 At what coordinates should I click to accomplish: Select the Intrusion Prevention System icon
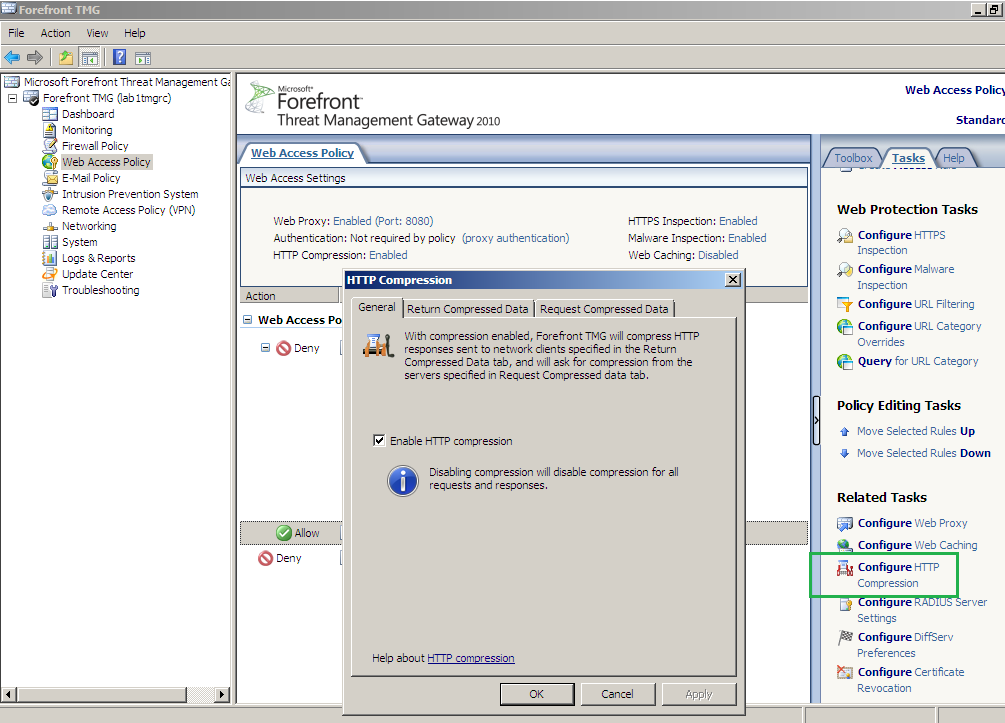coord(50,194)
